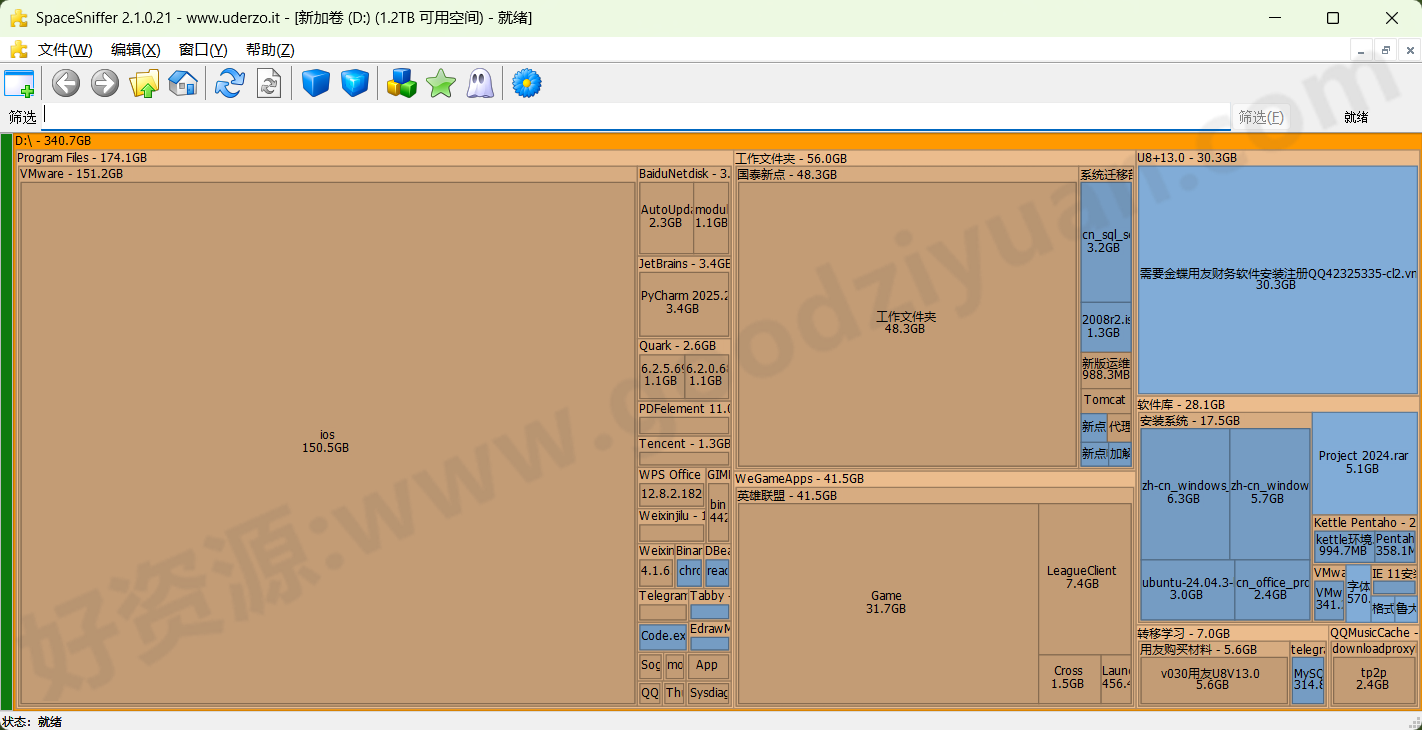Image resolution: width=1422 pixels, height=730 pixels.
Task: Open the 帮助(Z) menu
Action: [268, 49]
